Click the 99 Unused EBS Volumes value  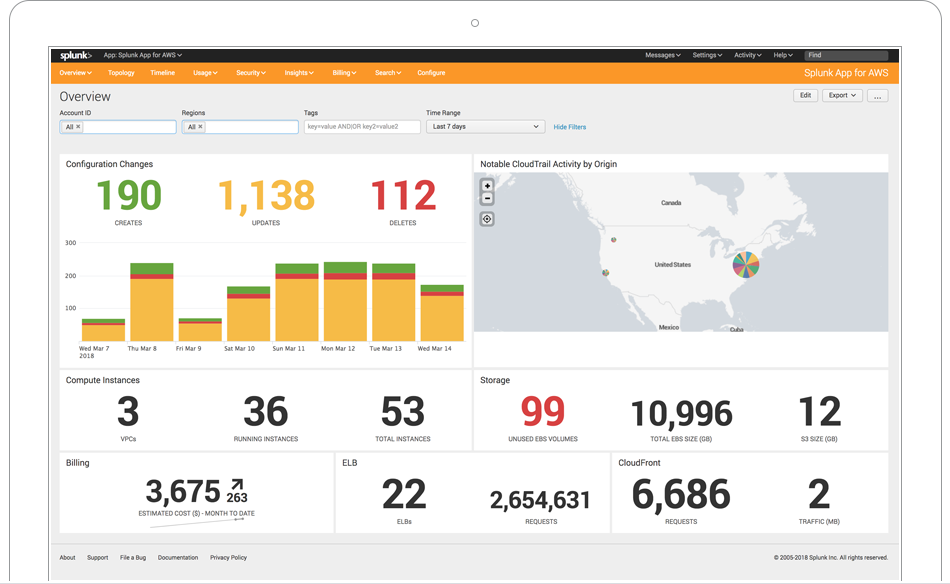[x=543, y=411]
